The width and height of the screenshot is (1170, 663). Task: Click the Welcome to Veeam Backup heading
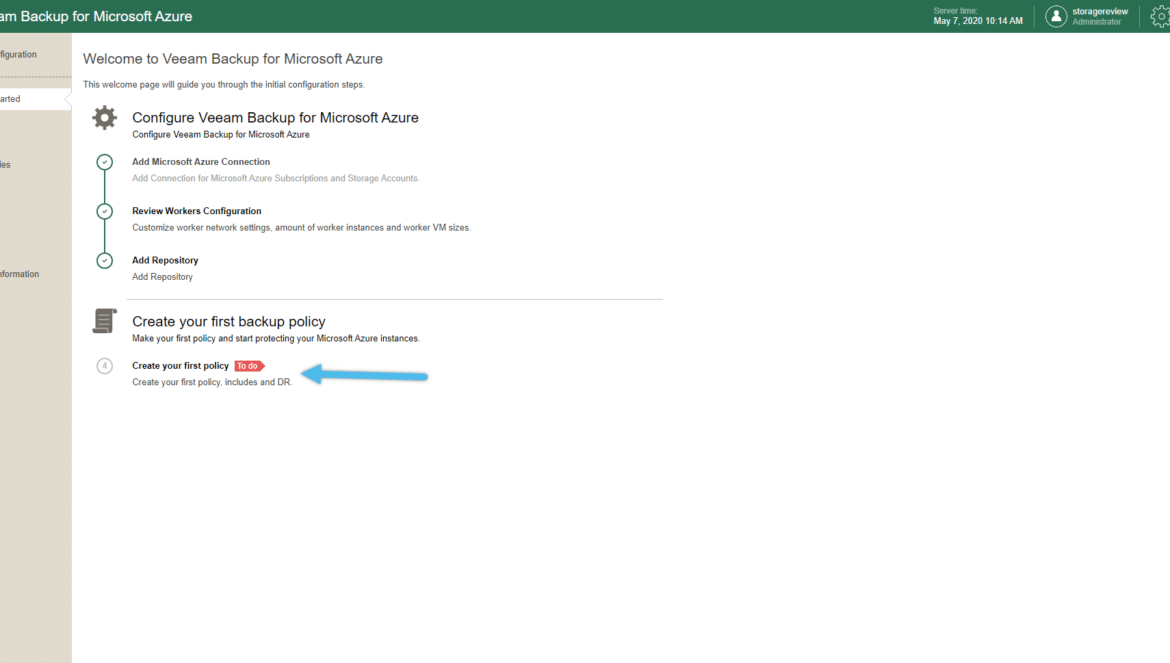[233, 59]
